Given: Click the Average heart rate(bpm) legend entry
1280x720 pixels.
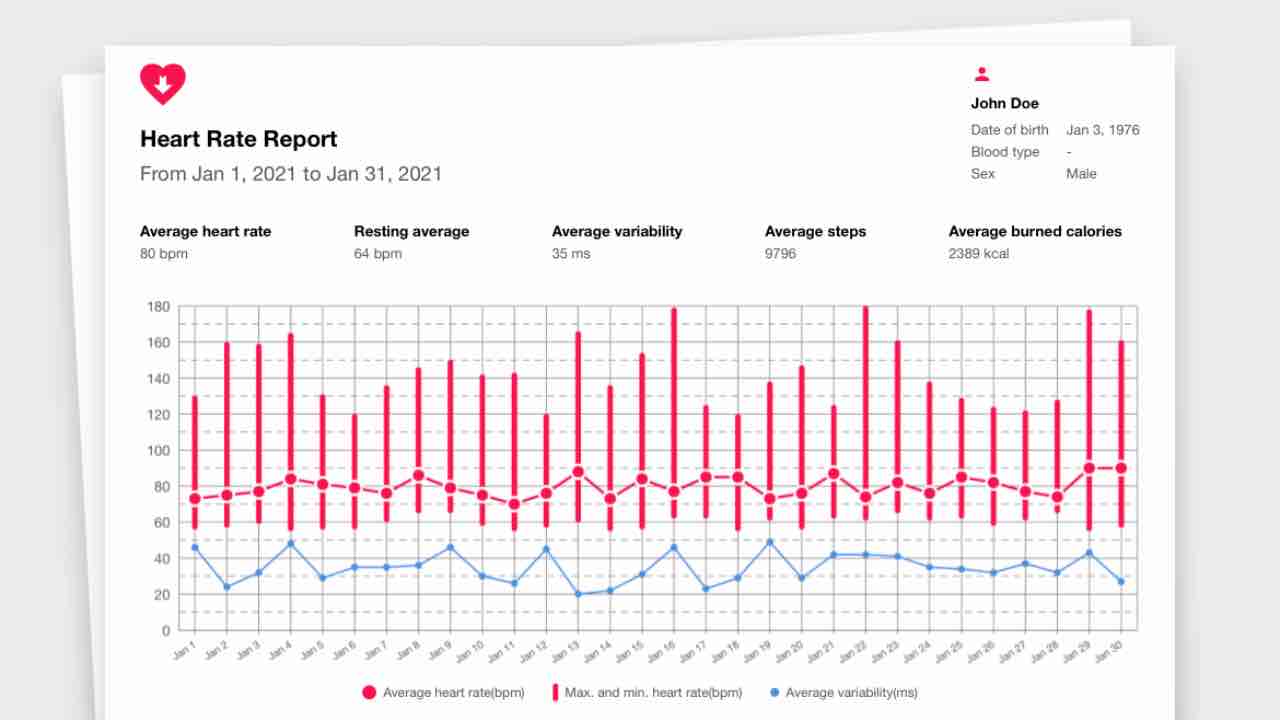Looking at the screenshot, I should coord(441,692).
